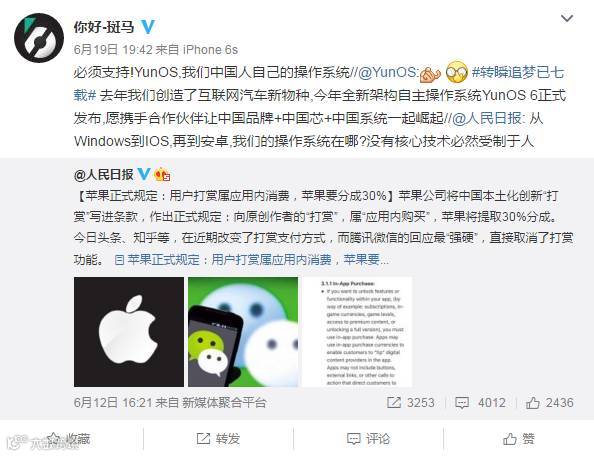Screen dimensions: 594x456
Task: Open the 你好-斑马 profile avatar
Action: click(x=39, y=37)
